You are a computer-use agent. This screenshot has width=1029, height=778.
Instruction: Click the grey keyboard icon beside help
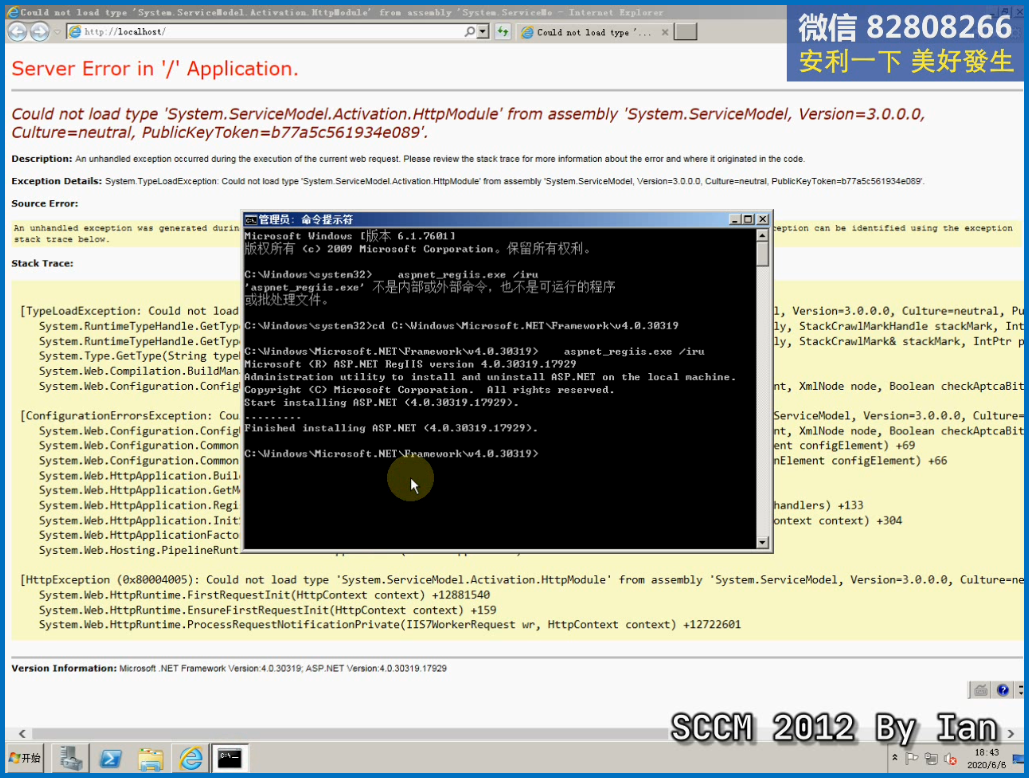point(980,690)
